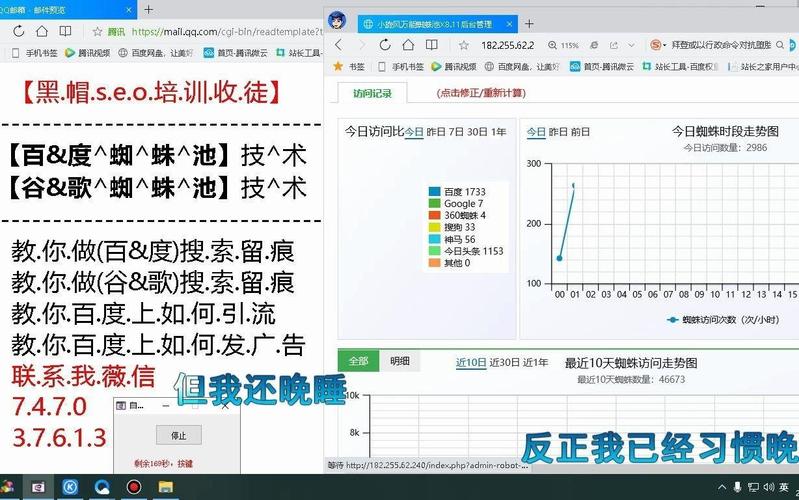
Task: Click blue 百度 color swatch in legend
Action: [x=435, y=192]
